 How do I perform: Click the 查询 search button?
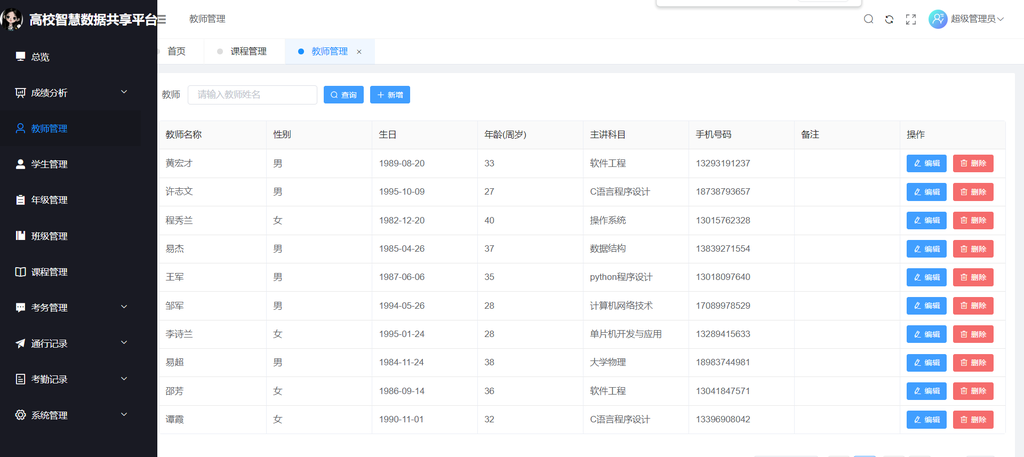[343, 95]
